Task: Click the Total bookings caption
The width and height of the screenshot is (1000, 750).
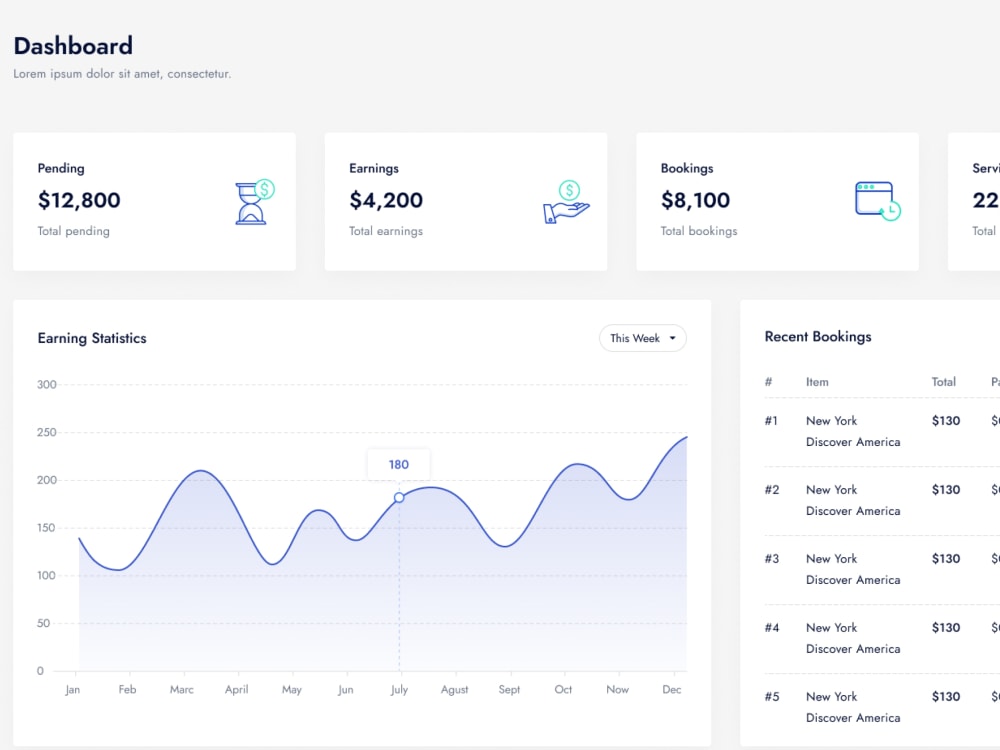Action: pyautogui.click(x=699, y=231)
